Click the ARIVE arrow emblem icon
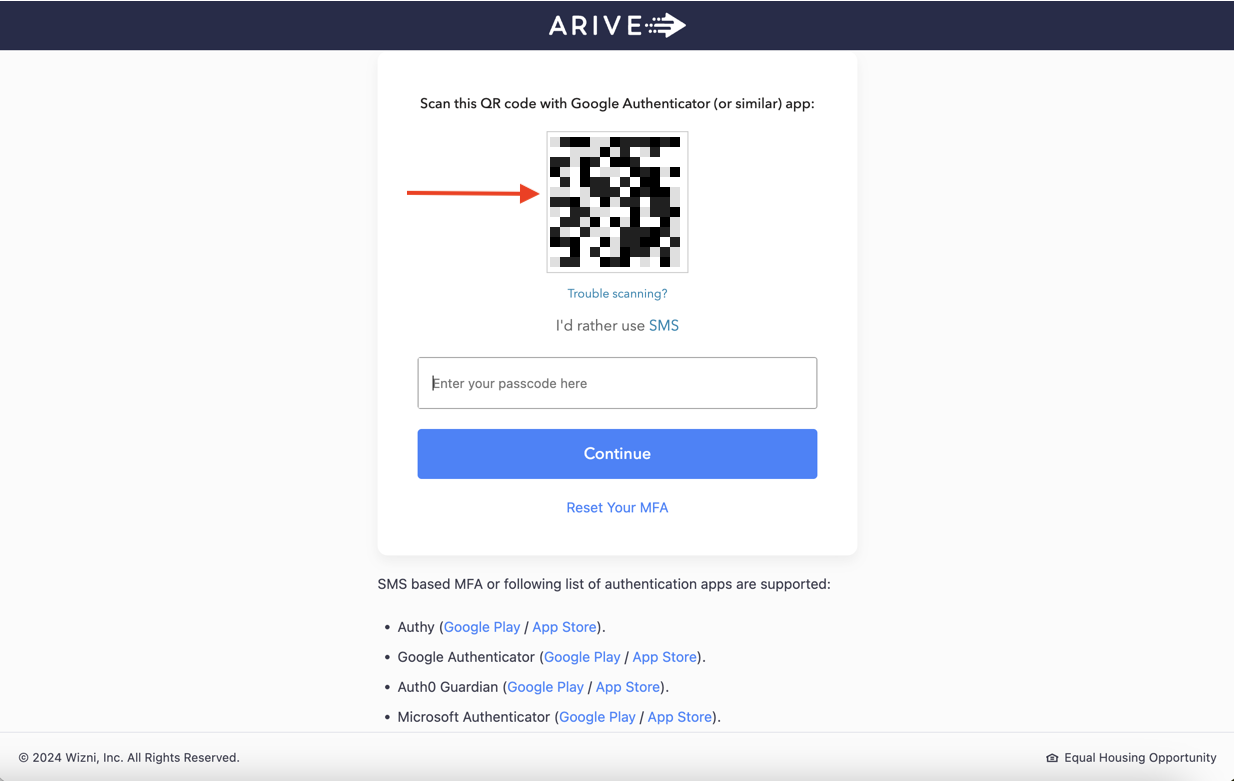Screen dimensions: 1234x781 [666, 25]
